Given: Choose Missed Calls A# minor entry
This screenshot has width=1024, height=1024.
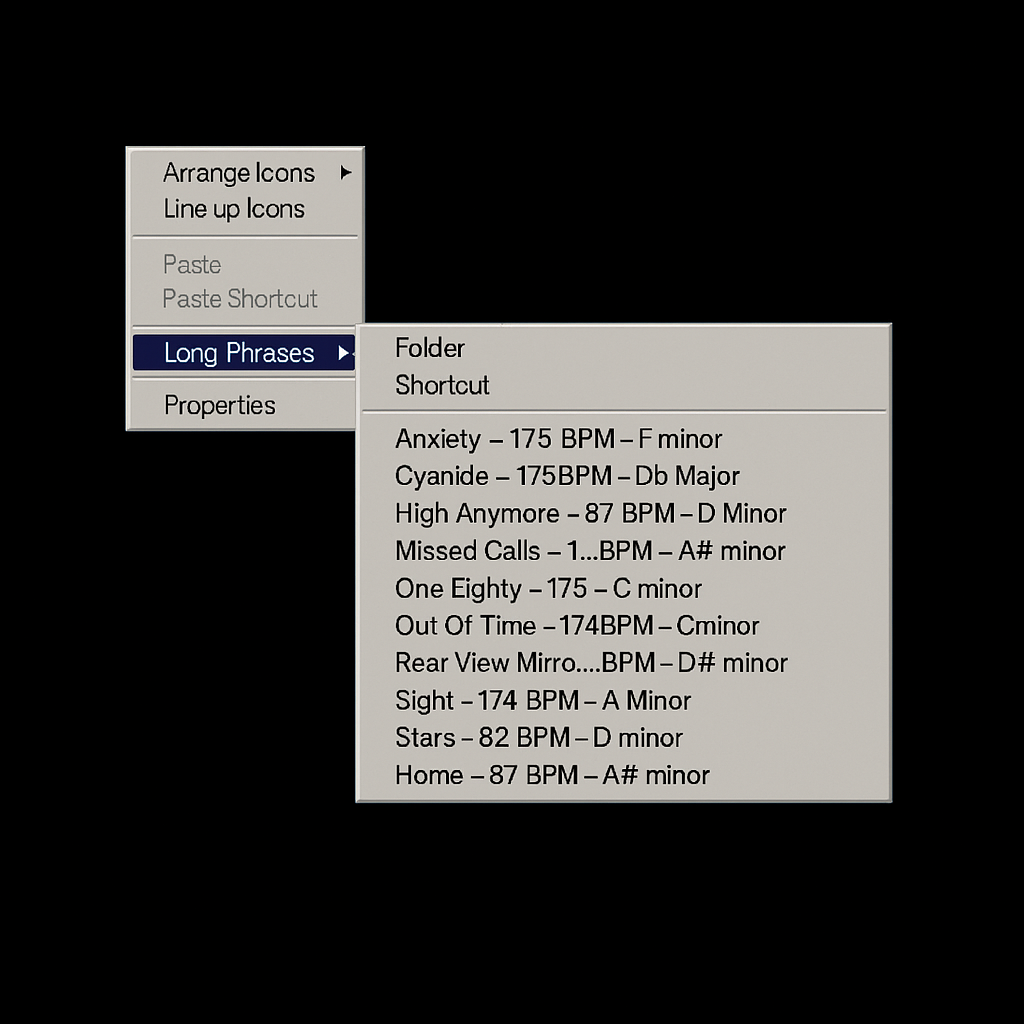Looking at the screenshot, I should [624, 551].
